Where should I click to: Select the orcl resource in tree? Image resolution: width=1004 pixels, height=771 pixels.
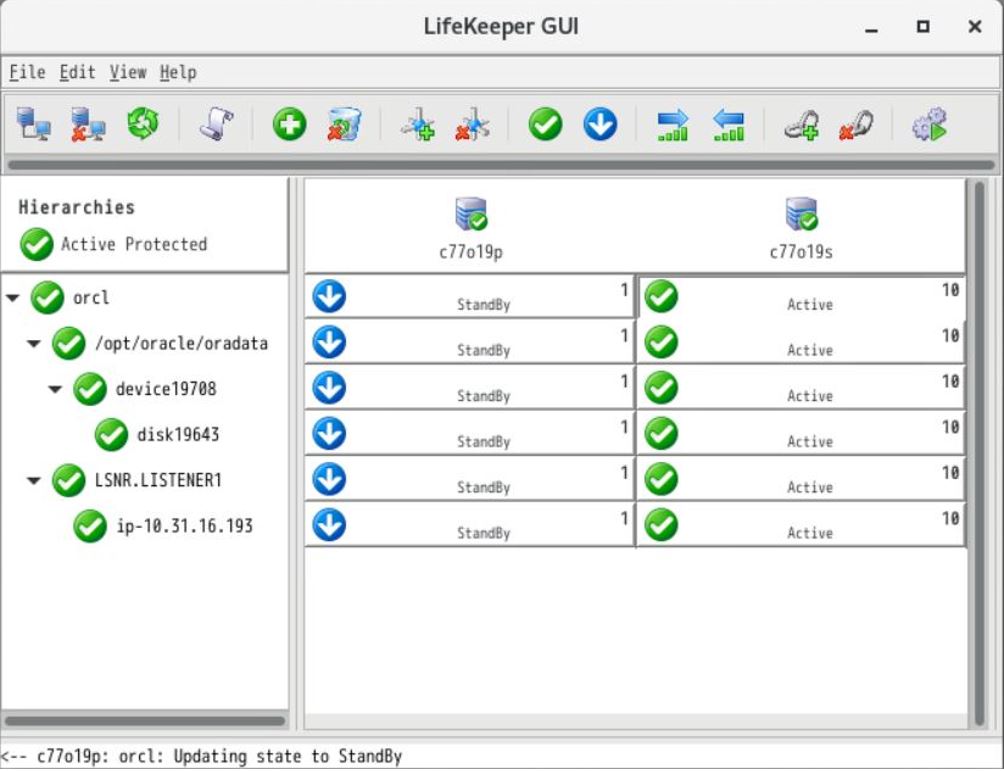tap(91, 298)
